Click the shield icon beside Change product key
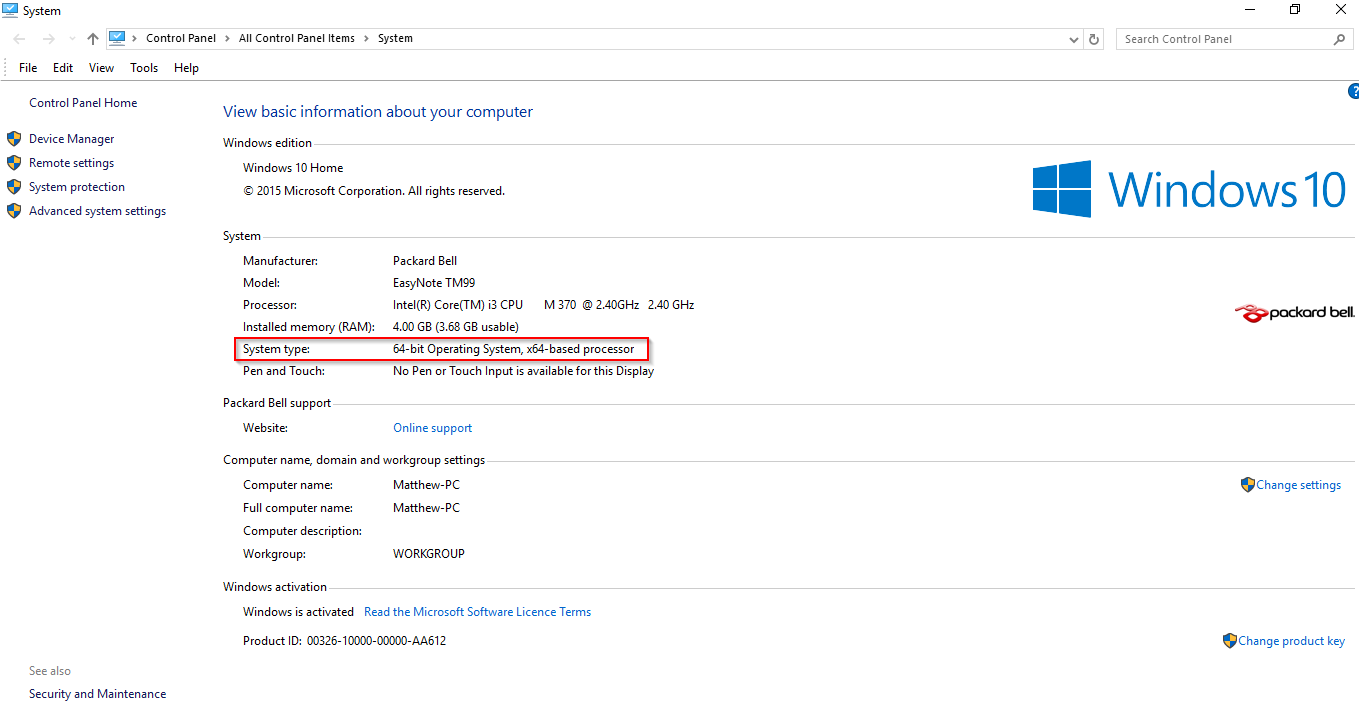The image size is (1359, 717). point(1230,641)
